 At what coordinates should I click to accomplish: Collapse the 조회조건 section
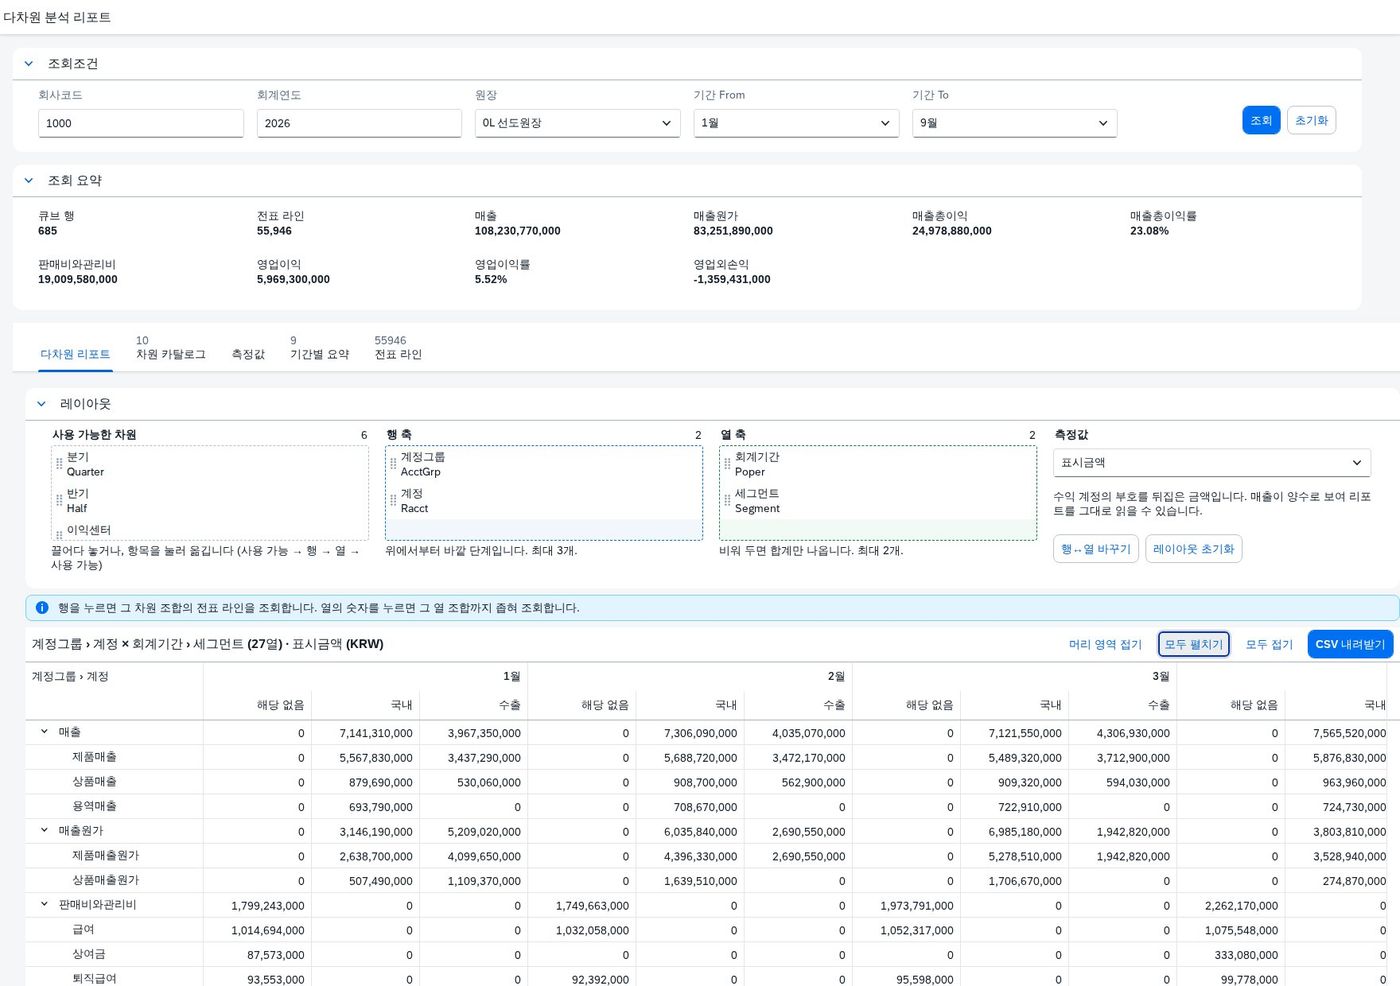(29, 63)
